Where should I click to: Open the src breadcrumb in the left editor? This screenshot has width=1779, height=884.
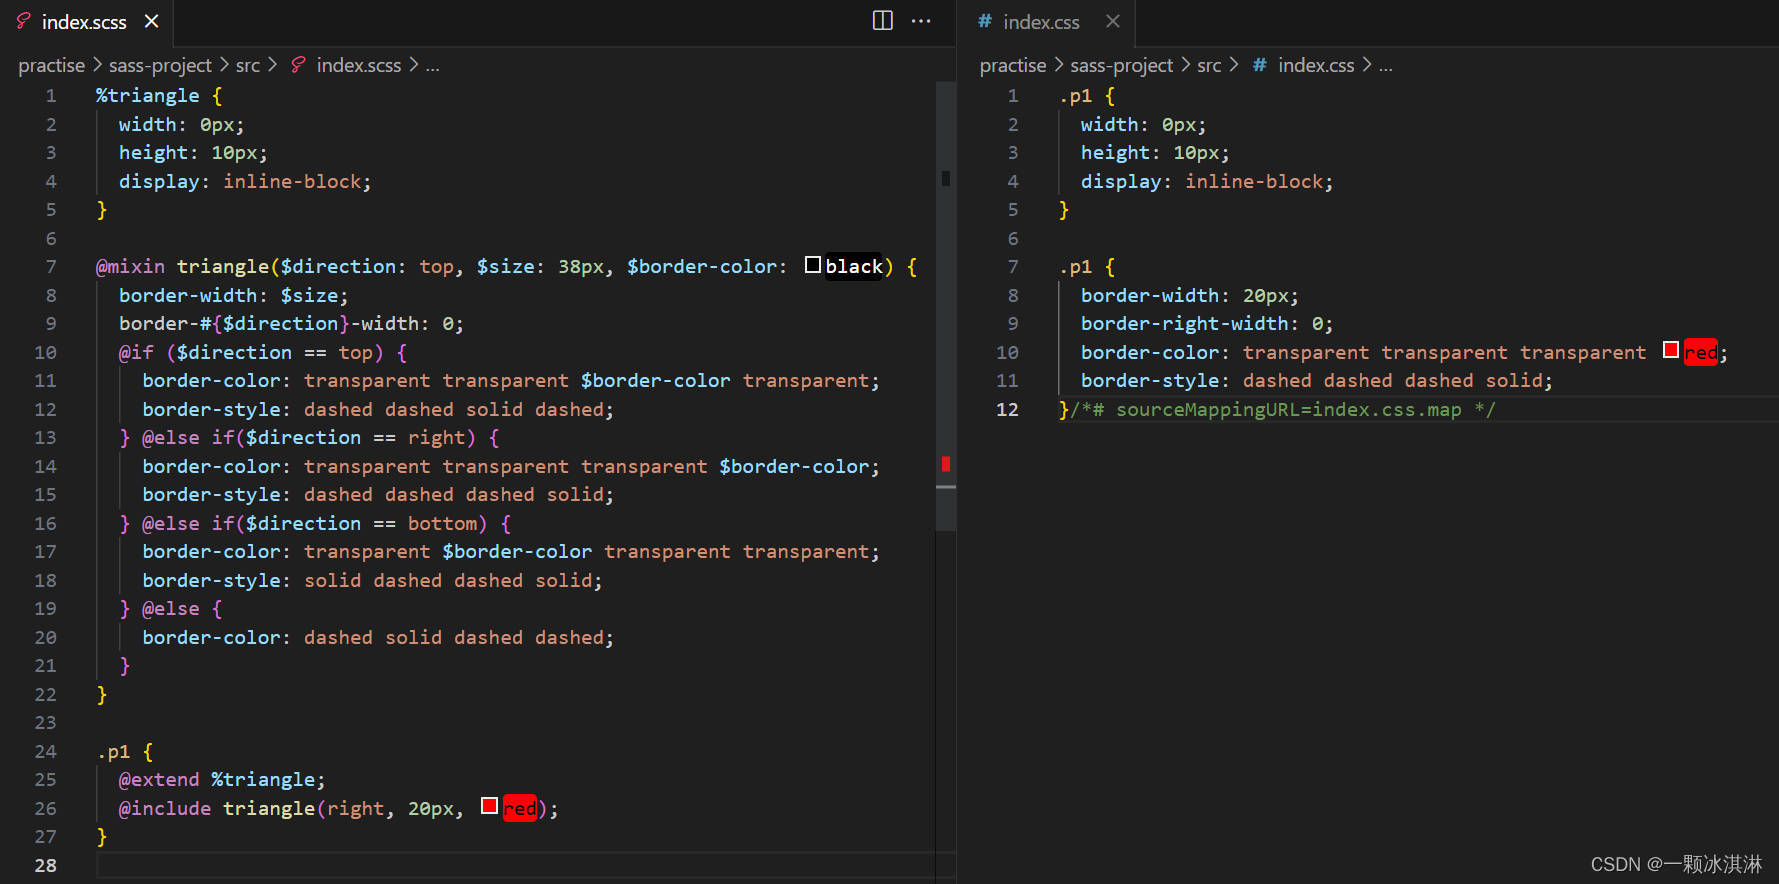[x=248, y=65]
